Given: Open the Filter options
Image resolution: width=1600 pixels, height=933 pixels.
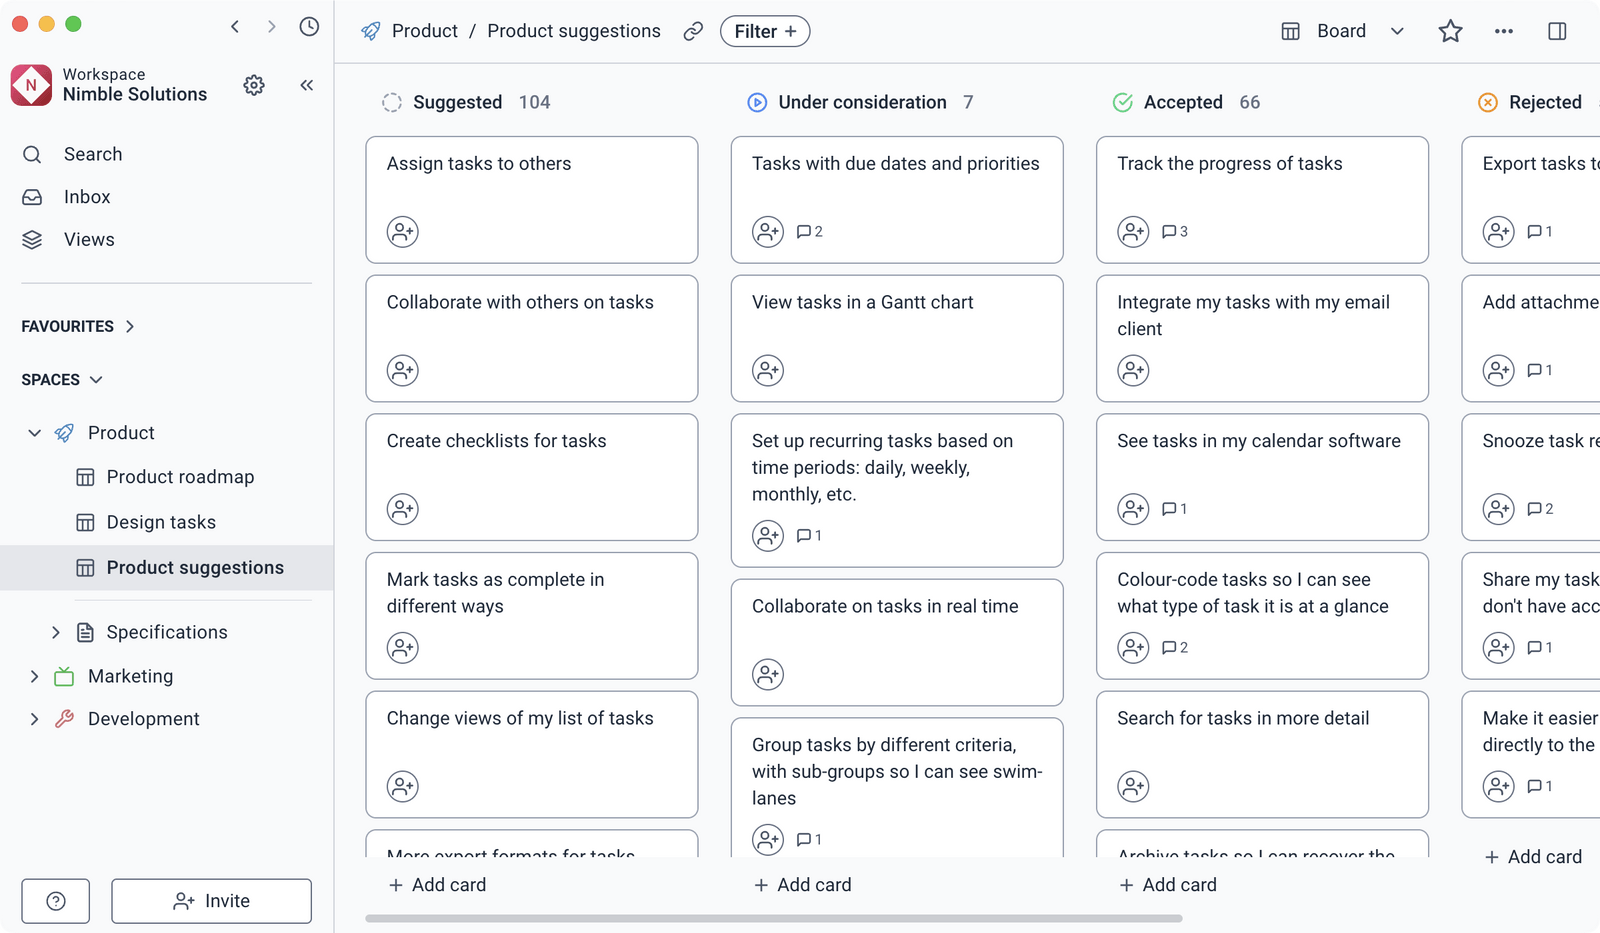Looking at the screenshot, I should 764,31.
